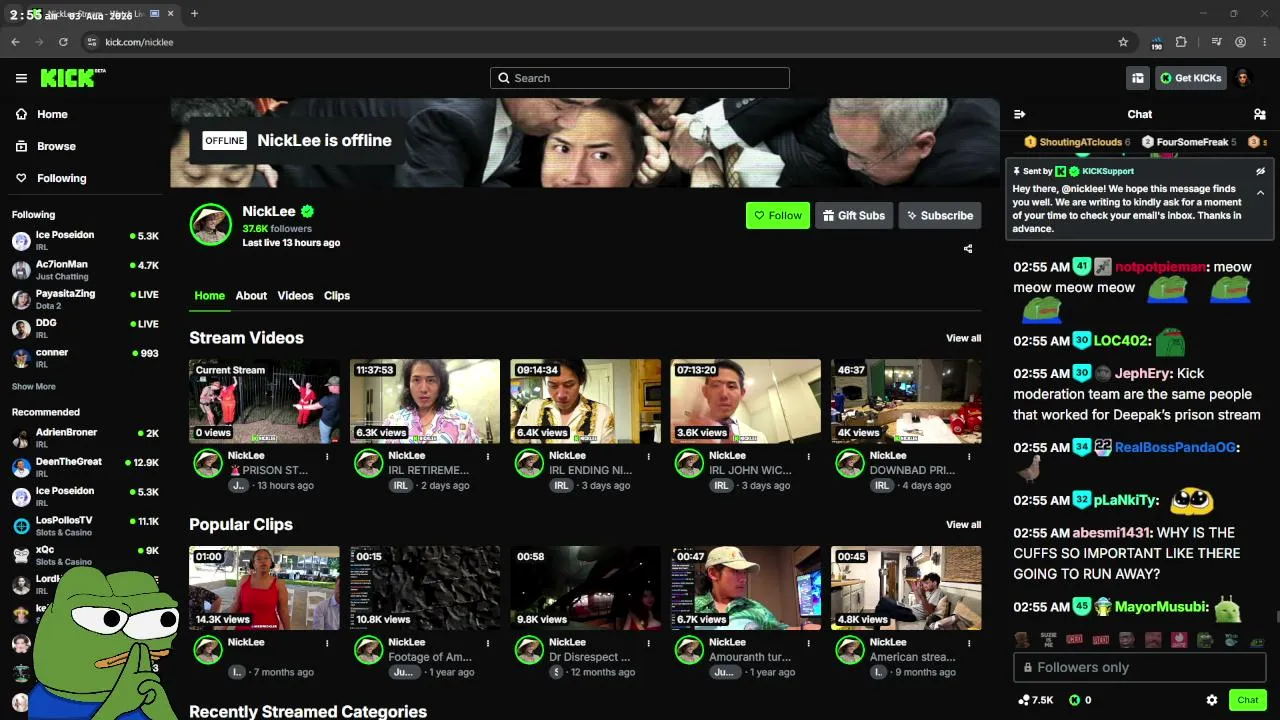This screenshot has width=1280, height=720.
Task: Subscribe to NickLee
Action: coord(940,215)
